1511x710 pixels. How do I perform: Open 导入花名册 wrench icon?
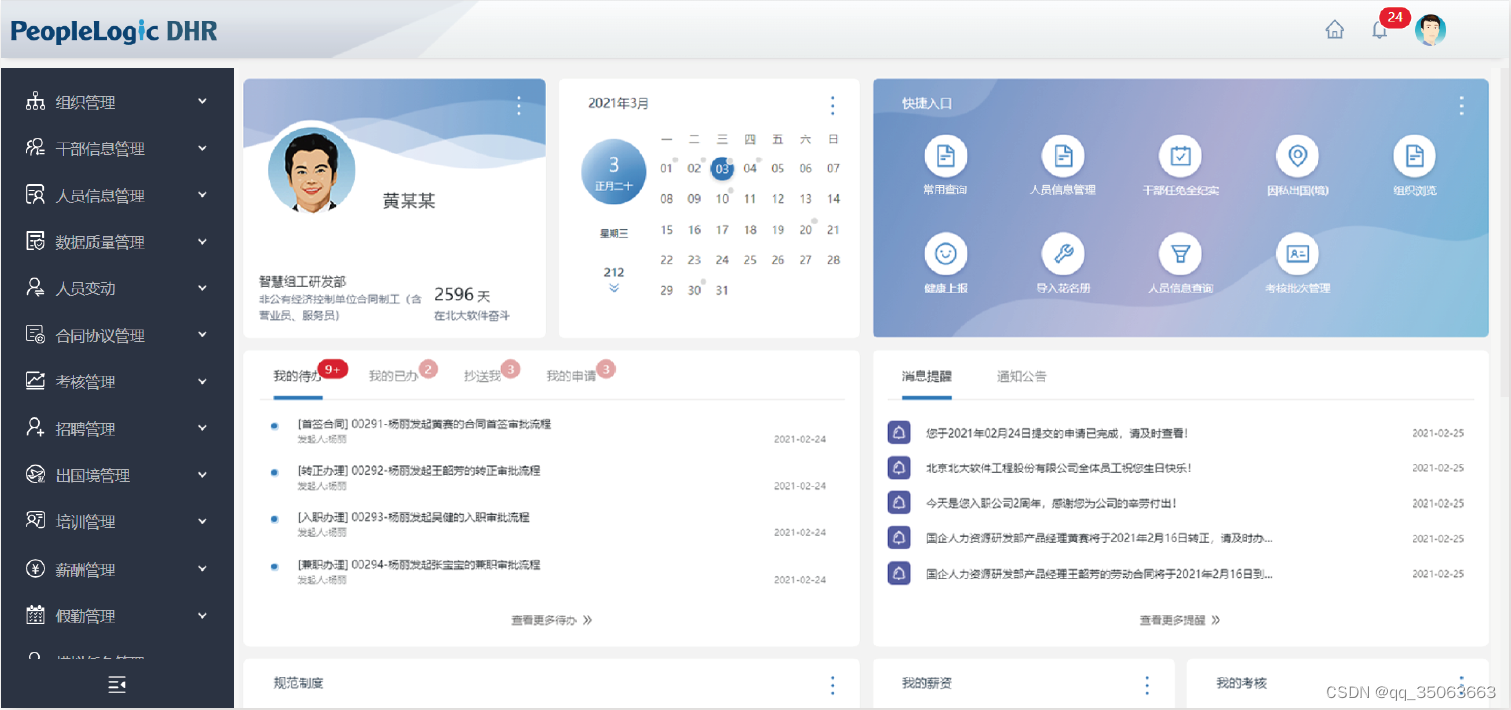point(1063,253)
